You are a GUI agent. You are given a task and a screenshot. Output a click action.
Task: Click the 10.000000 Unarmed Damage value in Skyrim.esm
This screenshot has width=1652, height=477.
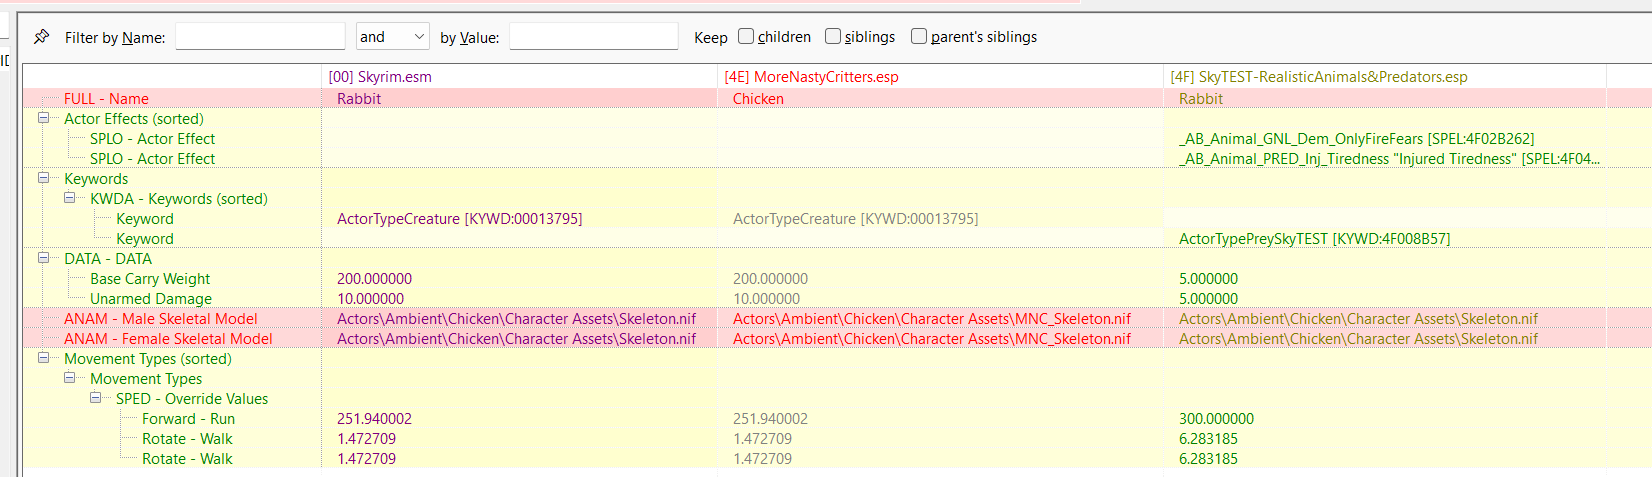tap(370, 299)
